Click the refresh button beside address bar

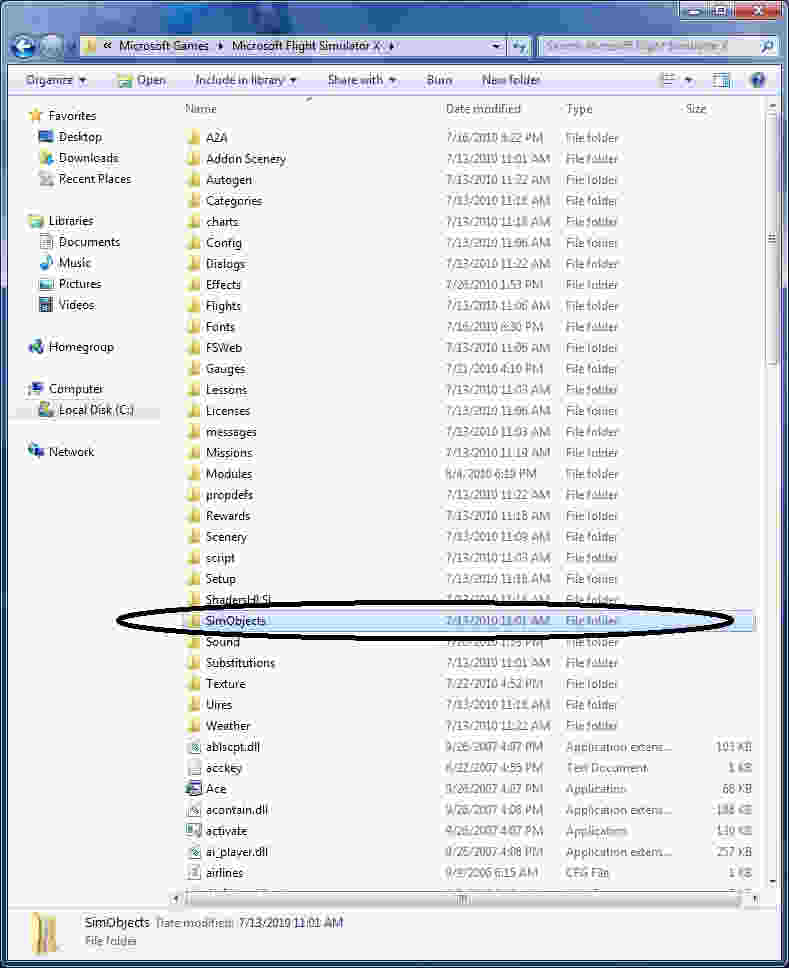coord(520,46)
